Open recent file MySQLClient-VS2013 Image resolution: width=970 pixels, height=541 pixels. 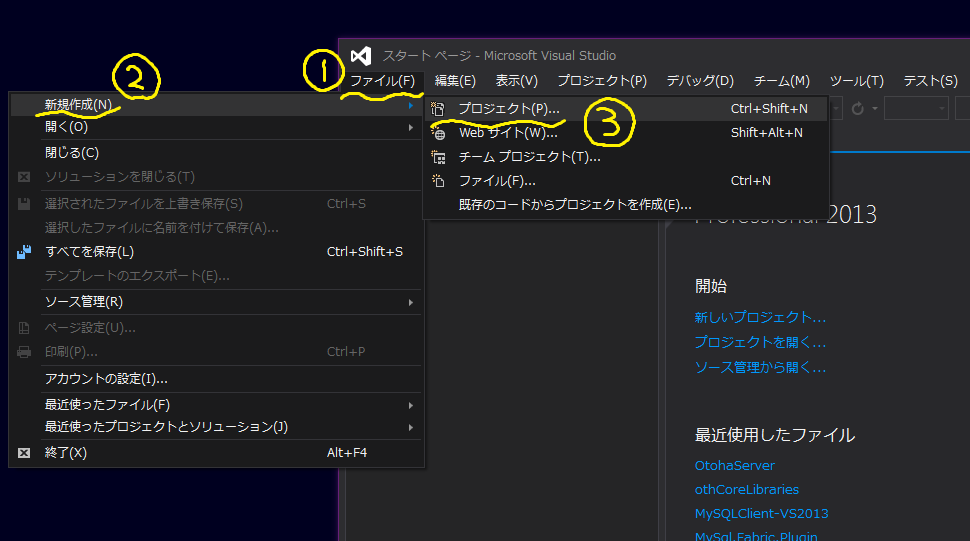coord(762,514)
